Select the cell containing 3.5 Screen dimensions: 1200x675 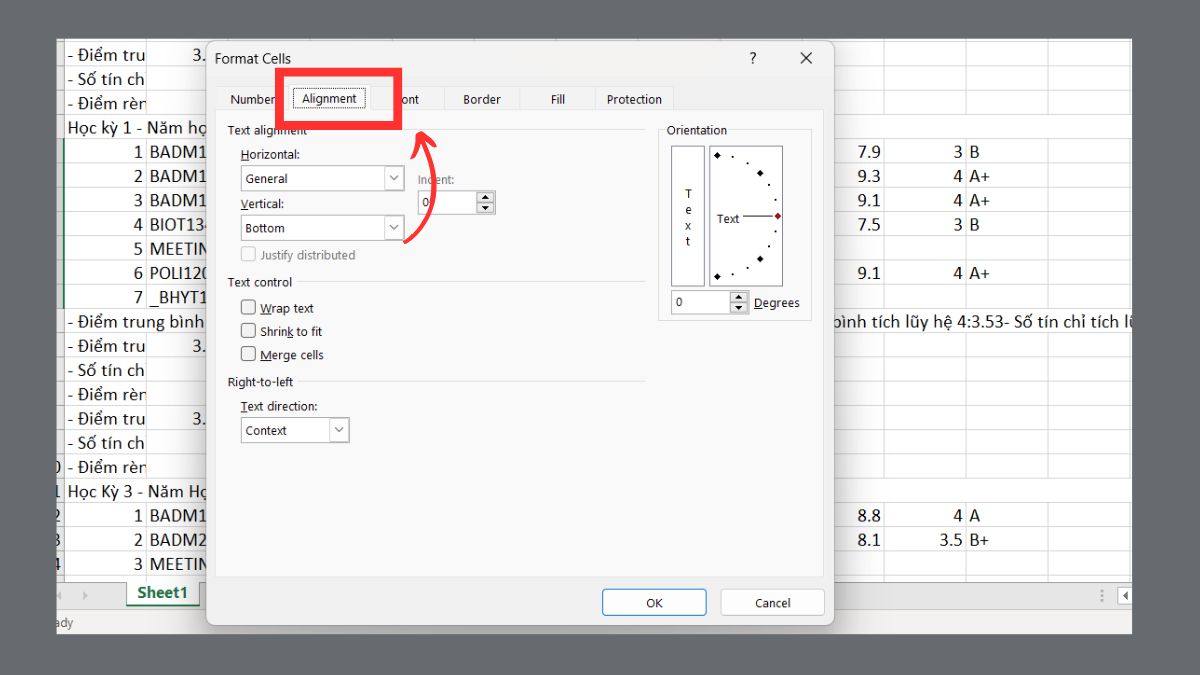pos(925,539)
